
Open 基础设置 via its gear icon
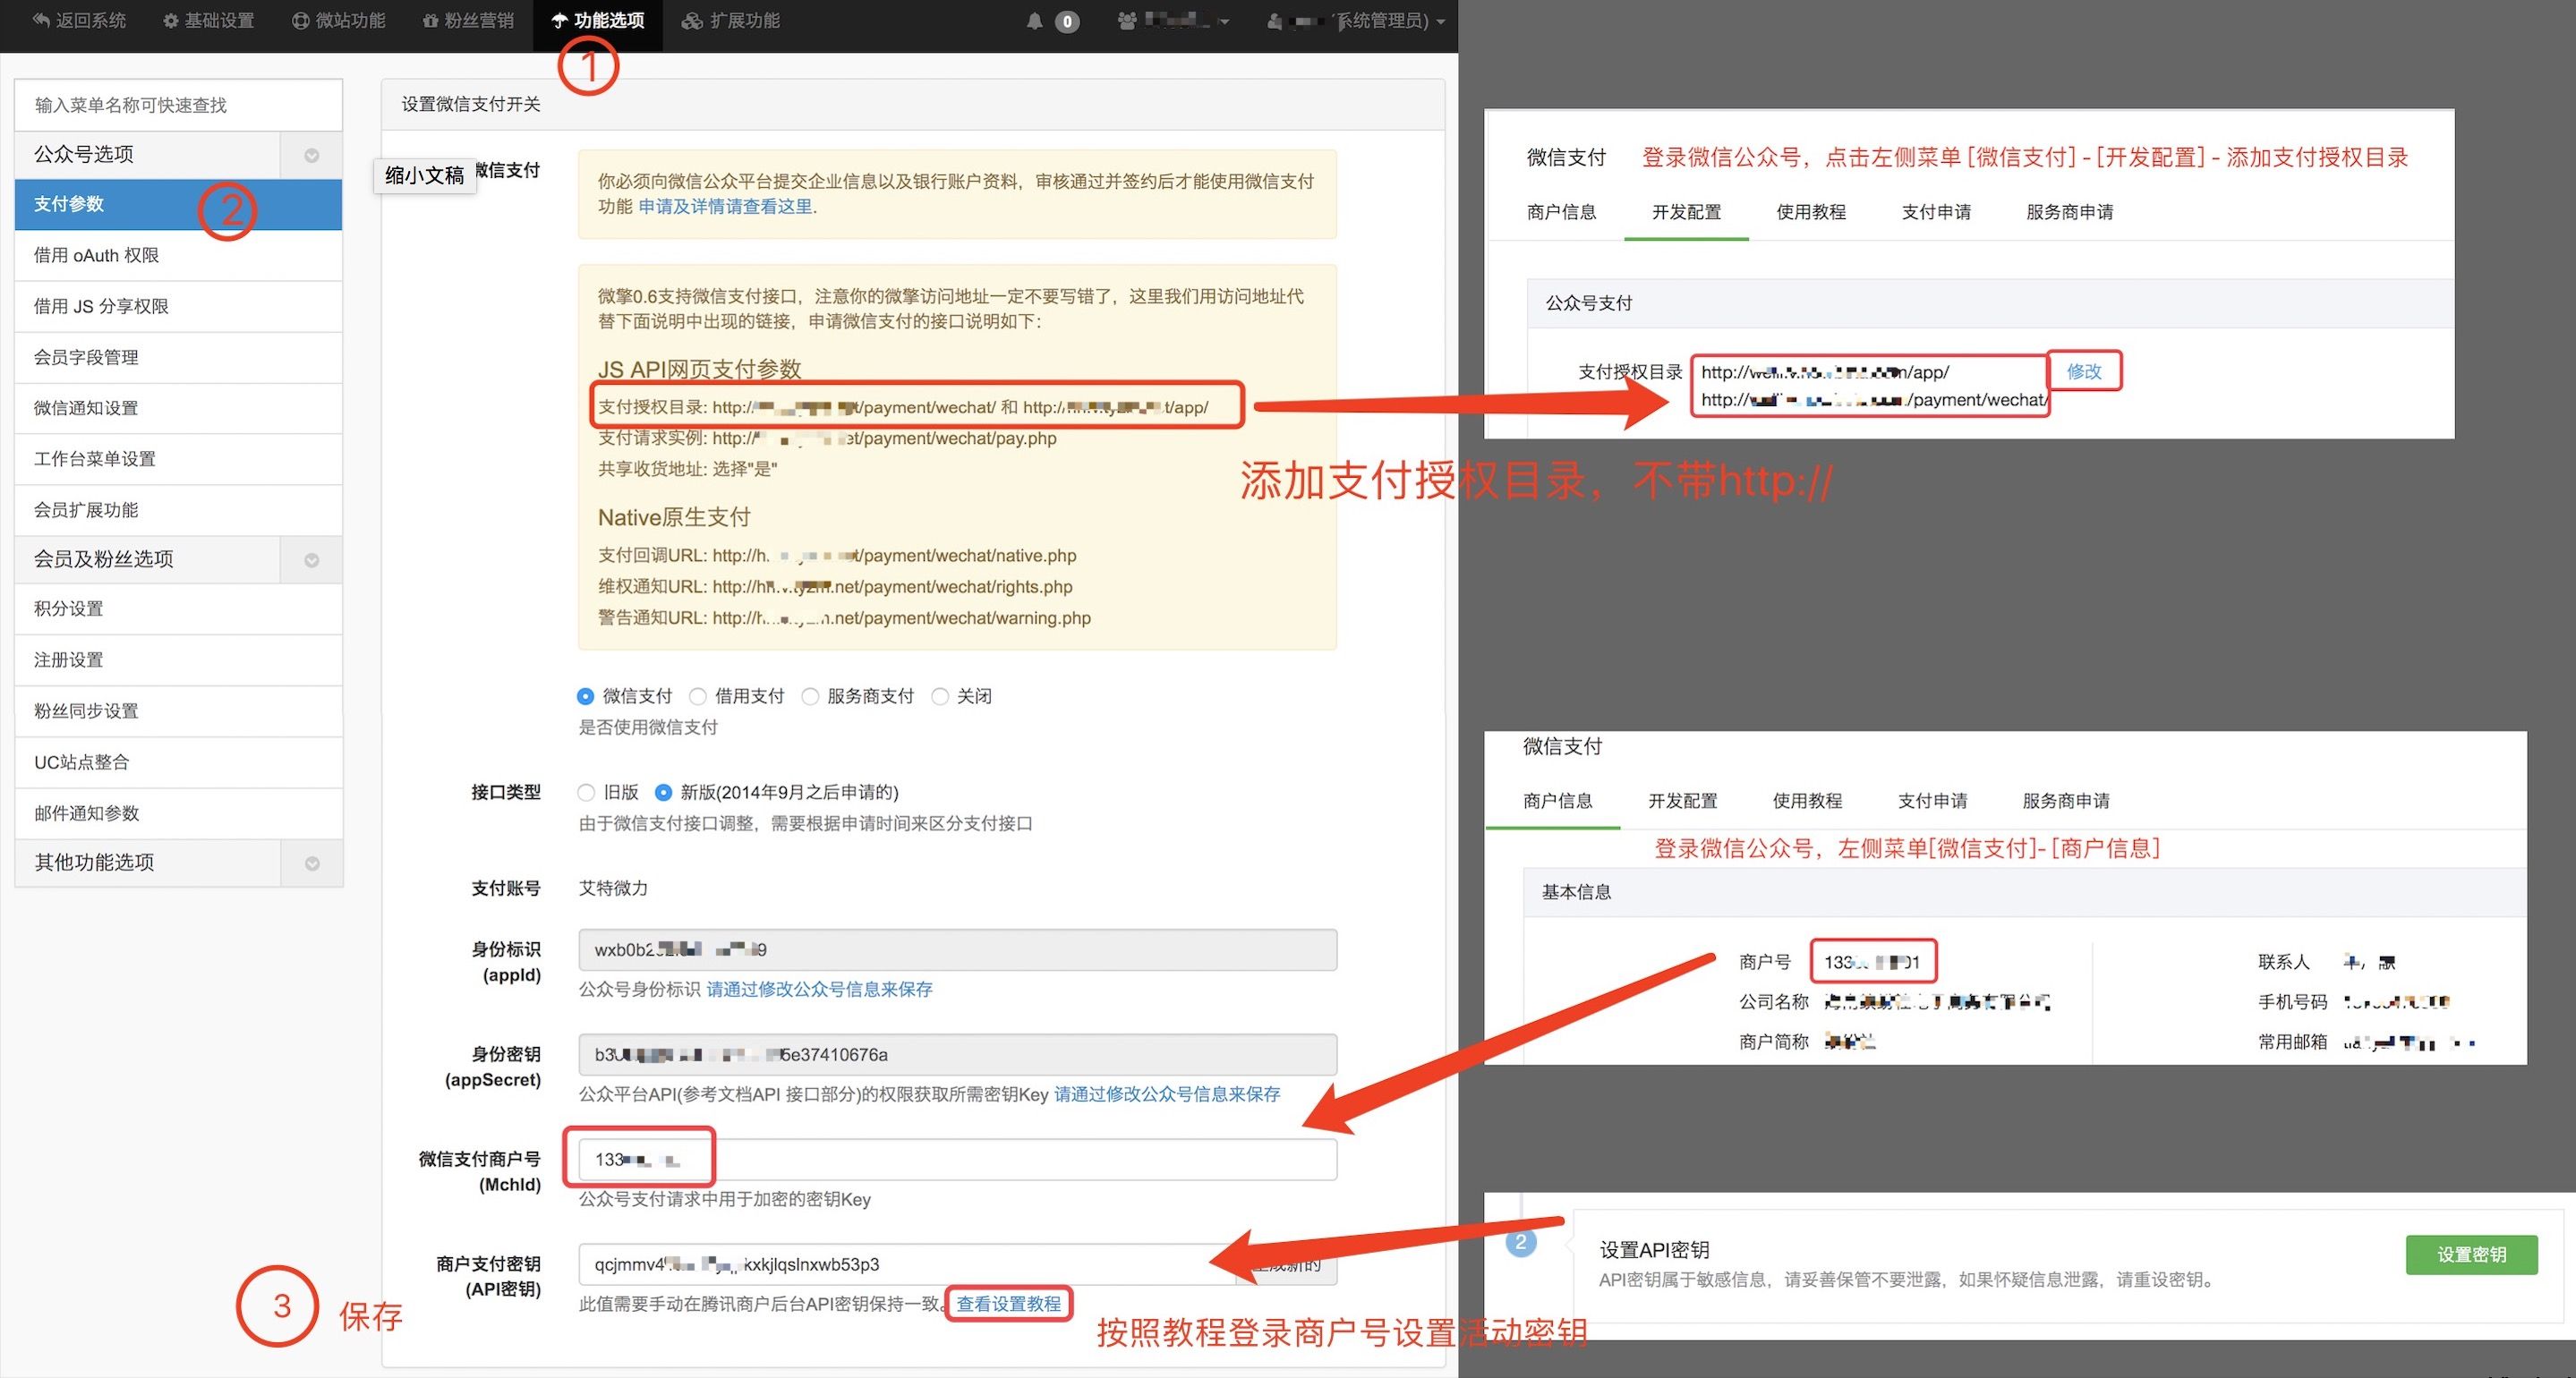tap(169, 20)
